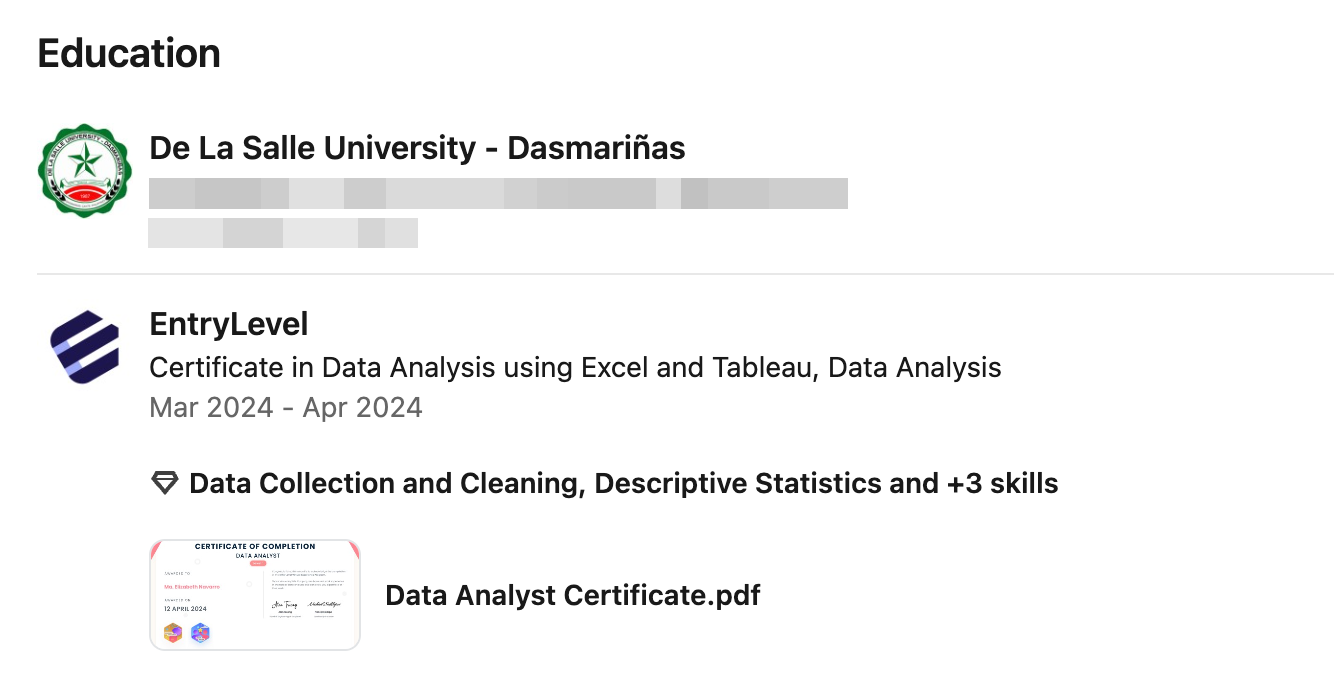This screenshot has height=682, width=1334.
Task: Click the blurred dates under De La Salle
Action: pyautogui.click(x=283, y=233)
